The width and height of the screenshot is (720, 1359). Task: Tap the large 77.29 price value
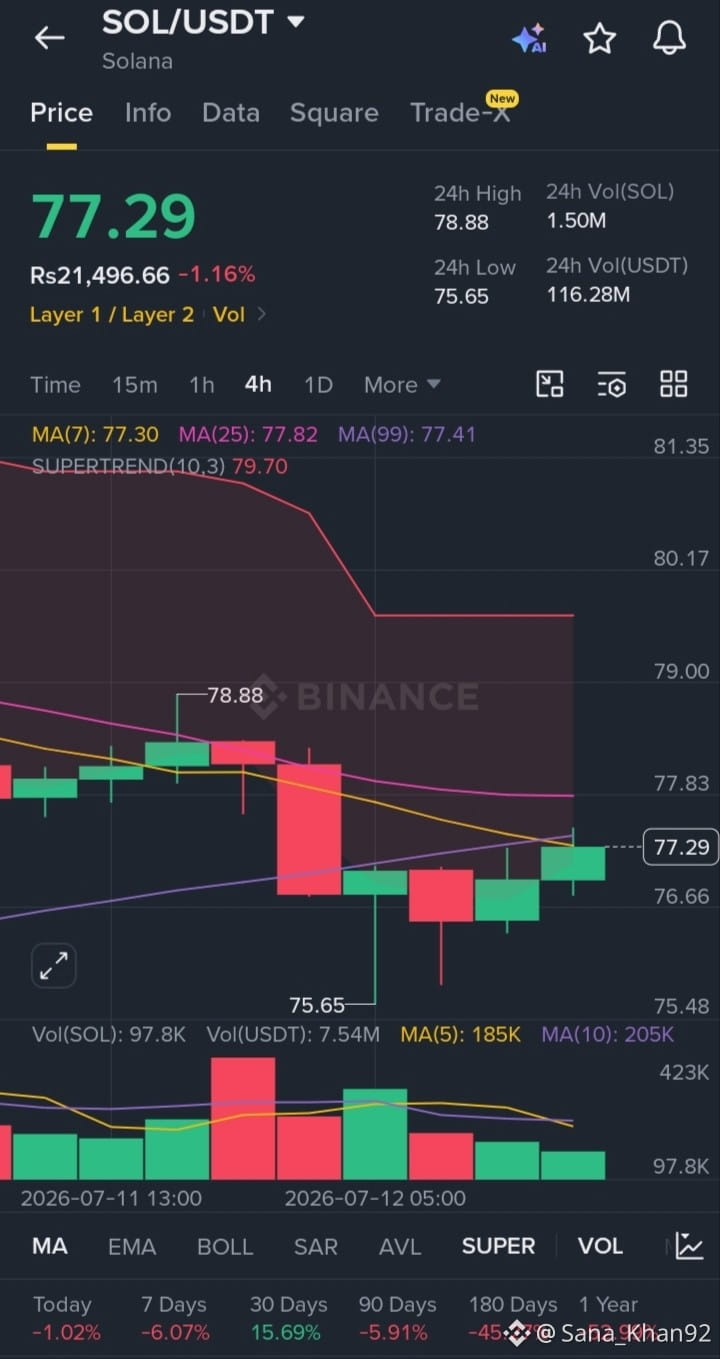click(113, 216)
